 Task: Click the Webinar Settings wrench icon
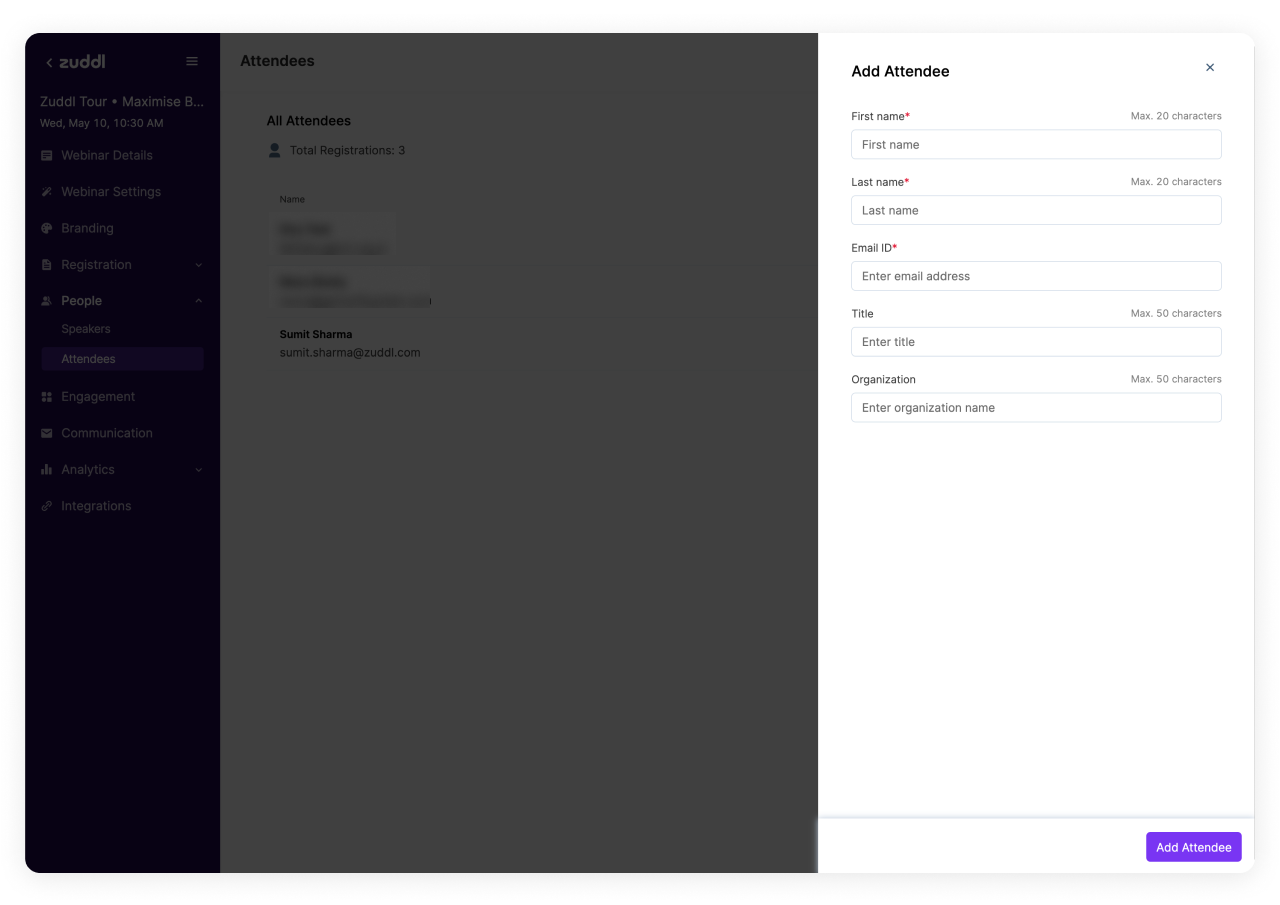[47, 192]
